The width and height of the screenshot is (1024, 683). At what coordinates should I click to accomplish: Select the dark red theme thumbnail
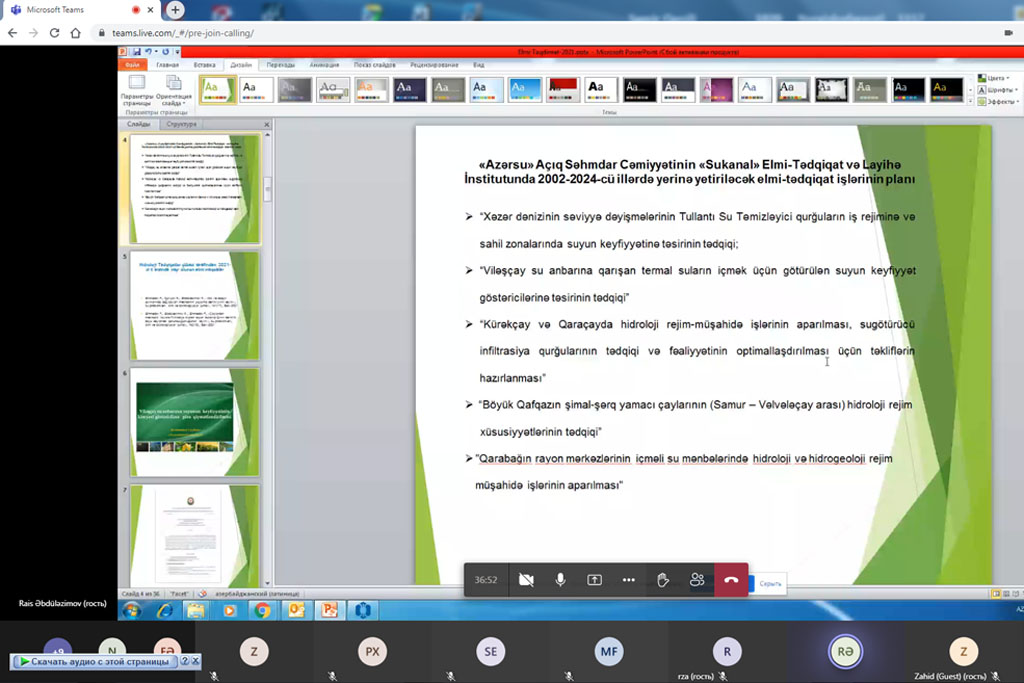point(563,89)
